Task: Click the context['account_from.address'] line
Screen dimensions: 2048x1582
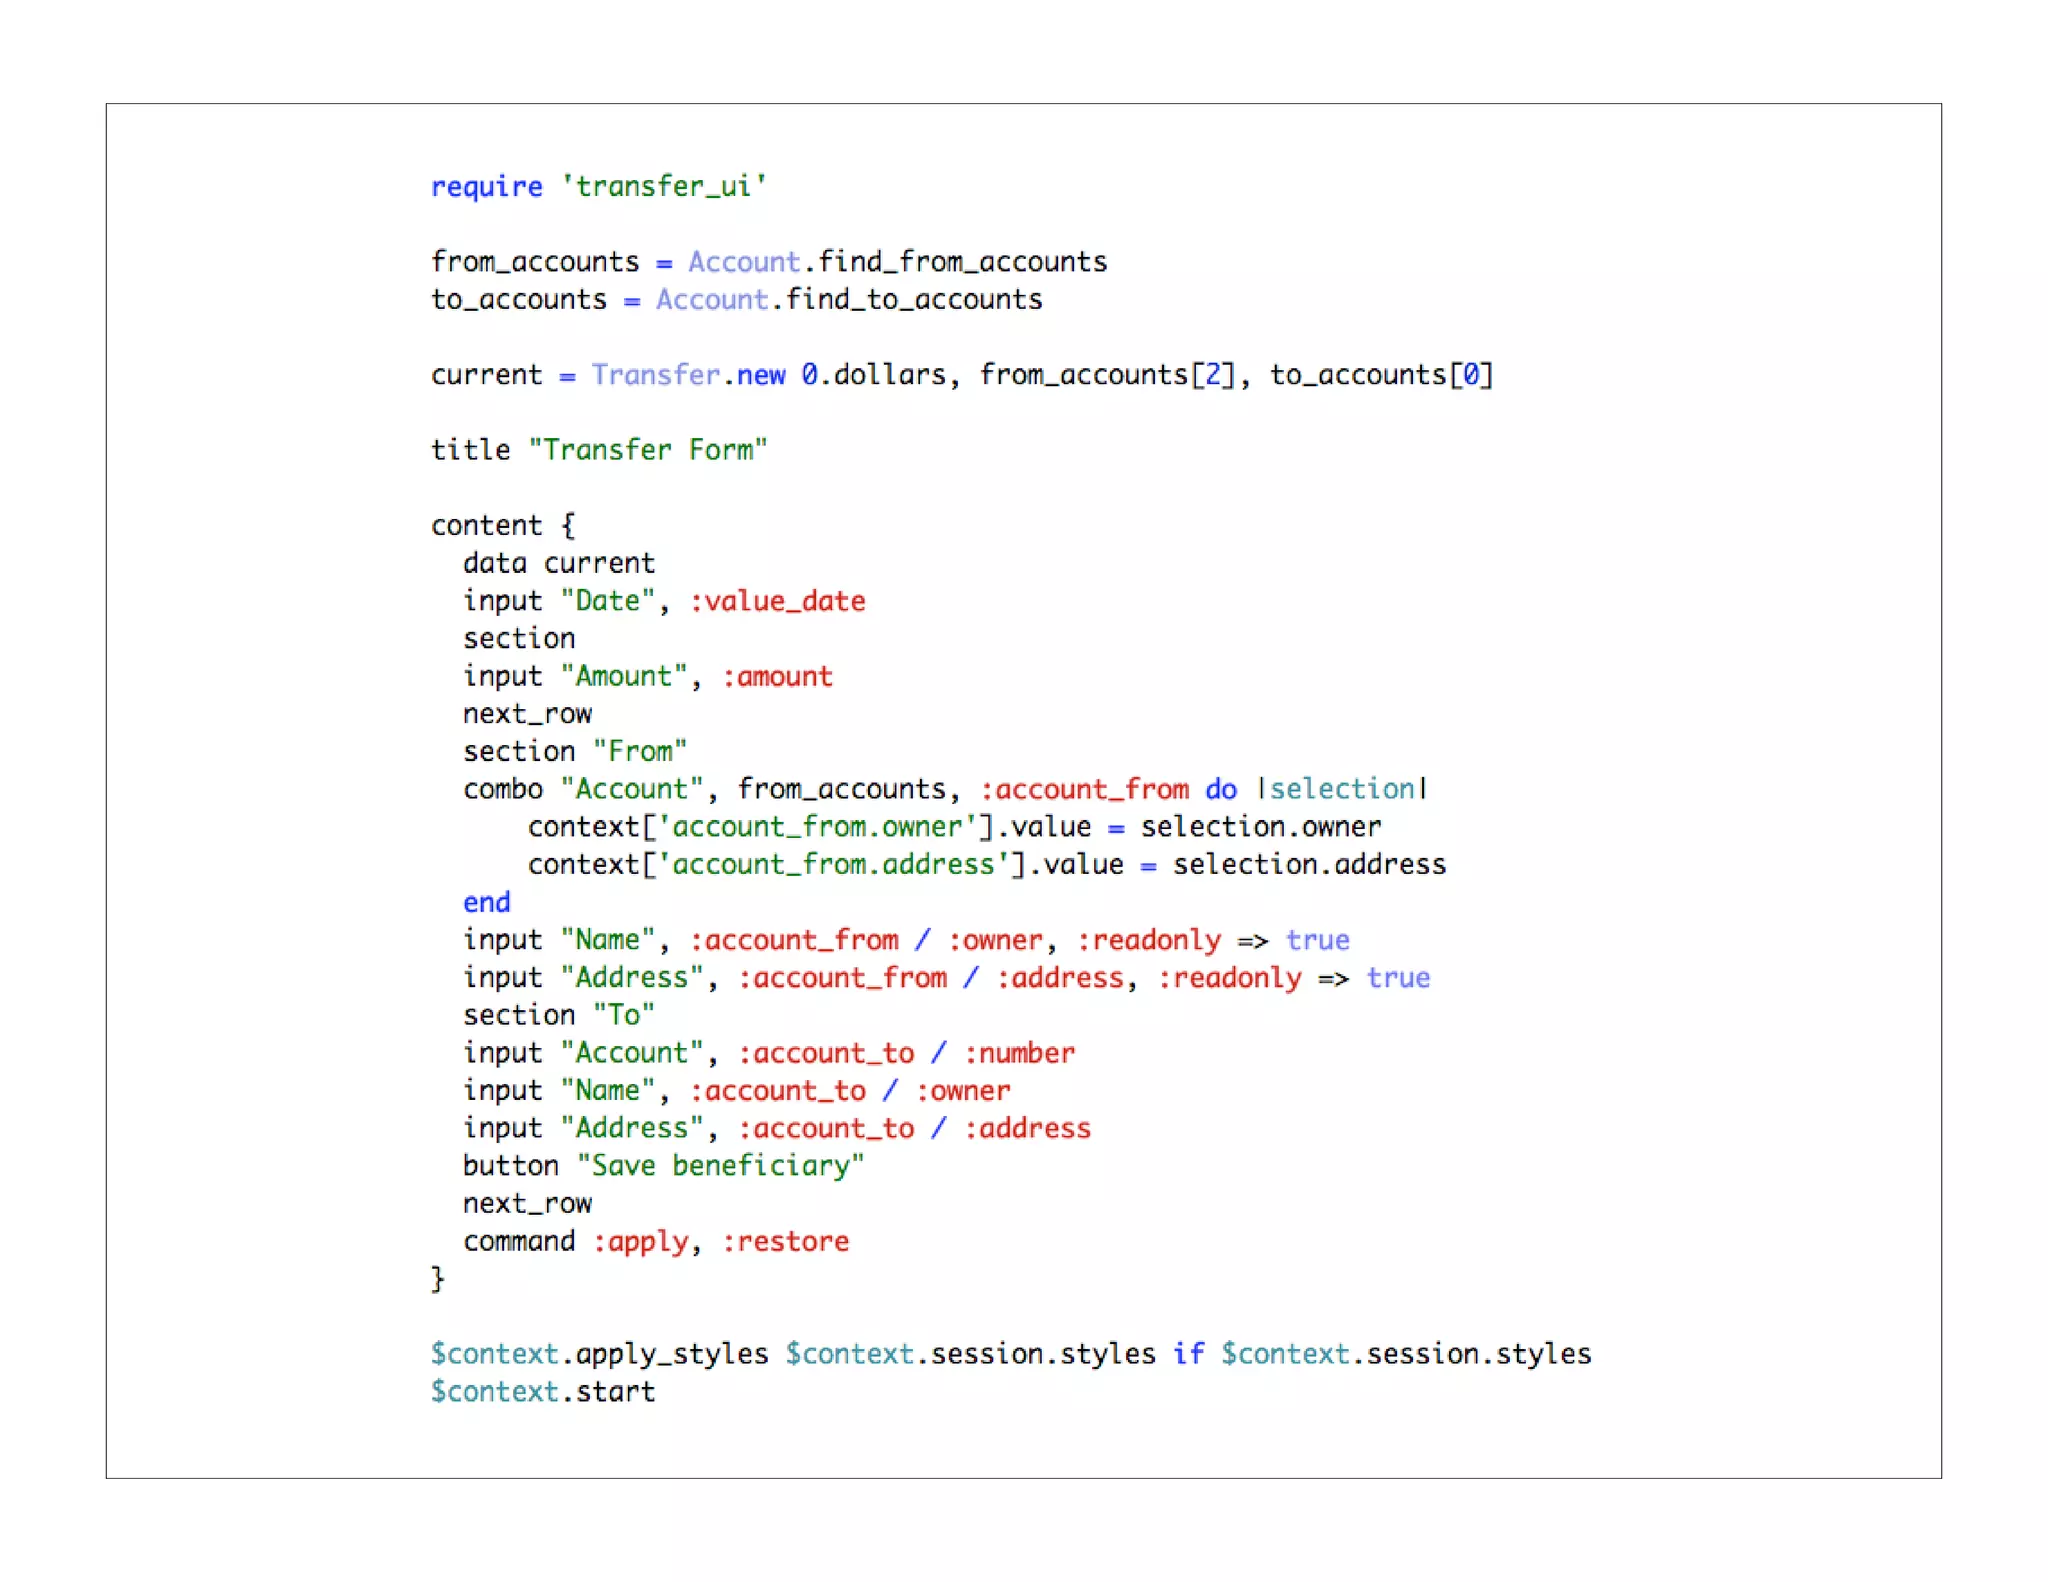Action: point(987,865)
